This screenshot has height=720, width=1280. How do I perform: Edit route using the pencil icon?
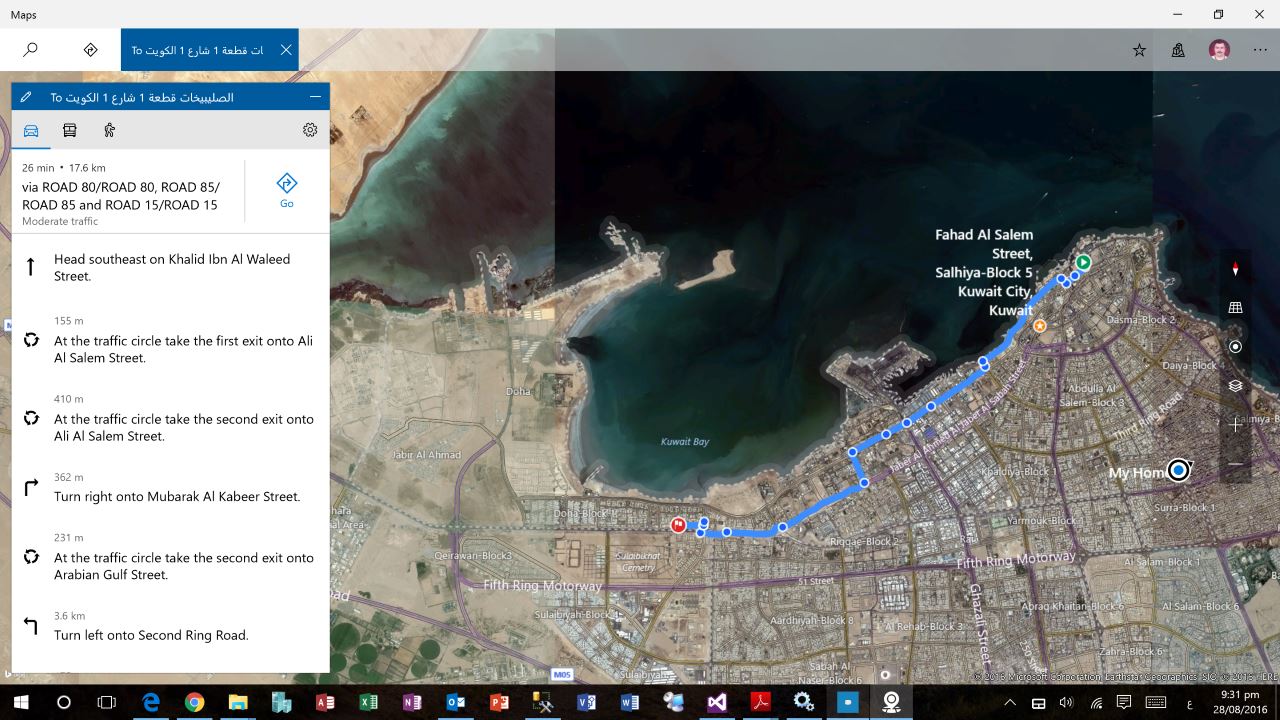pos(26,97)
